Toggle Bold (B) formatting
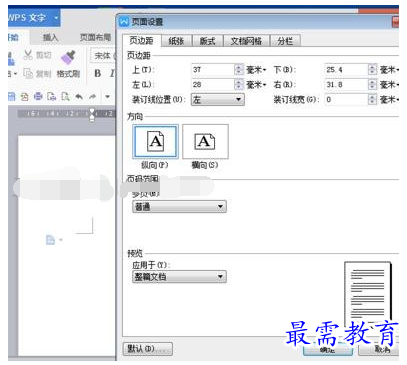Viewport: 407px width, 365px height. pos(98,73)
